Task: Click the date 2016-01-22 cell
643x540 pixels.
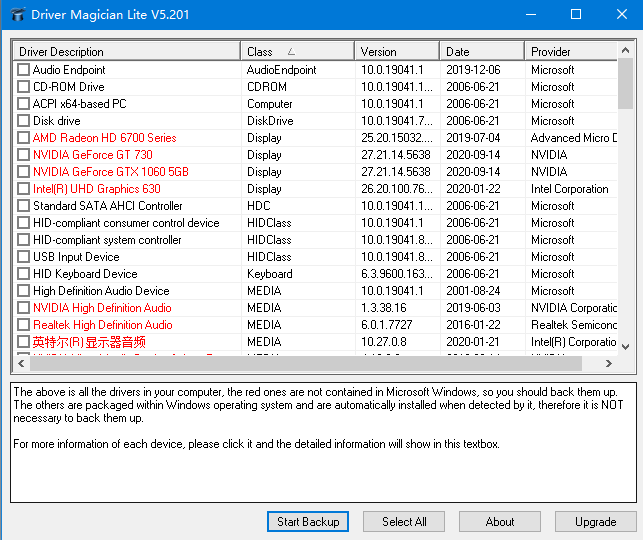Action: click(x=473, y=325)
